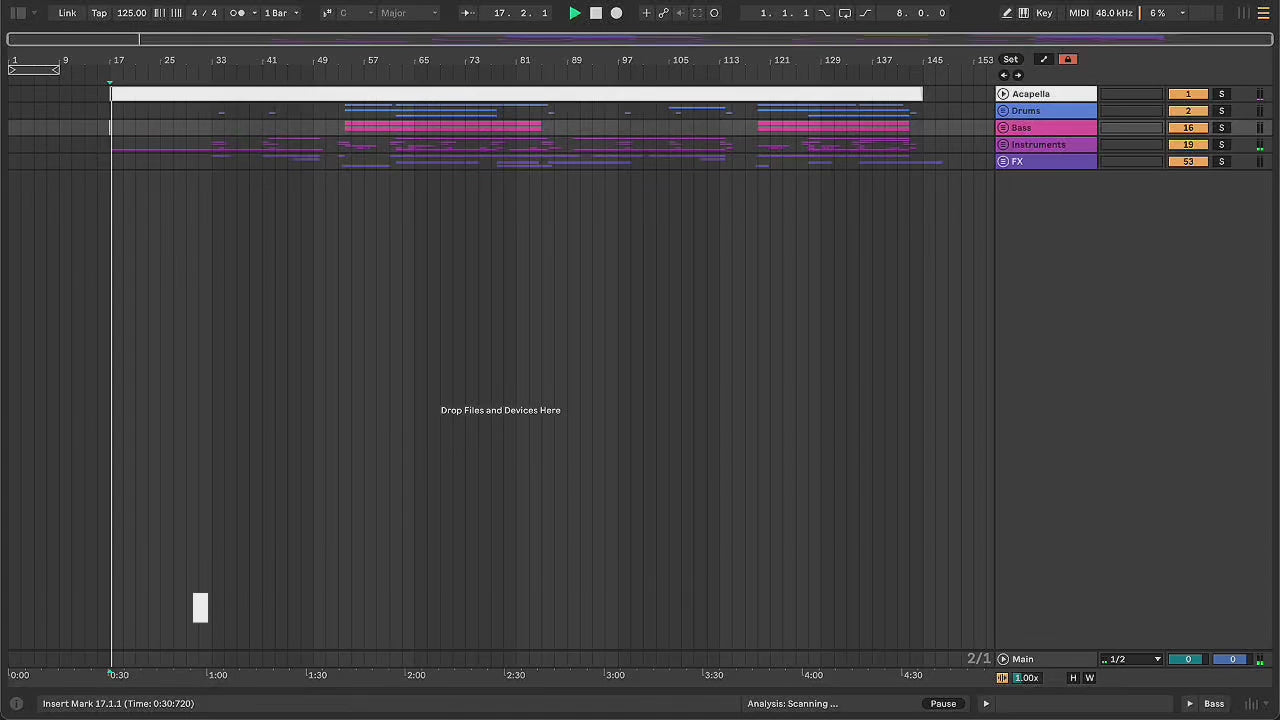Click the Pause analysis button
The image size is (1280, 720).
click(x=943, y=704)
